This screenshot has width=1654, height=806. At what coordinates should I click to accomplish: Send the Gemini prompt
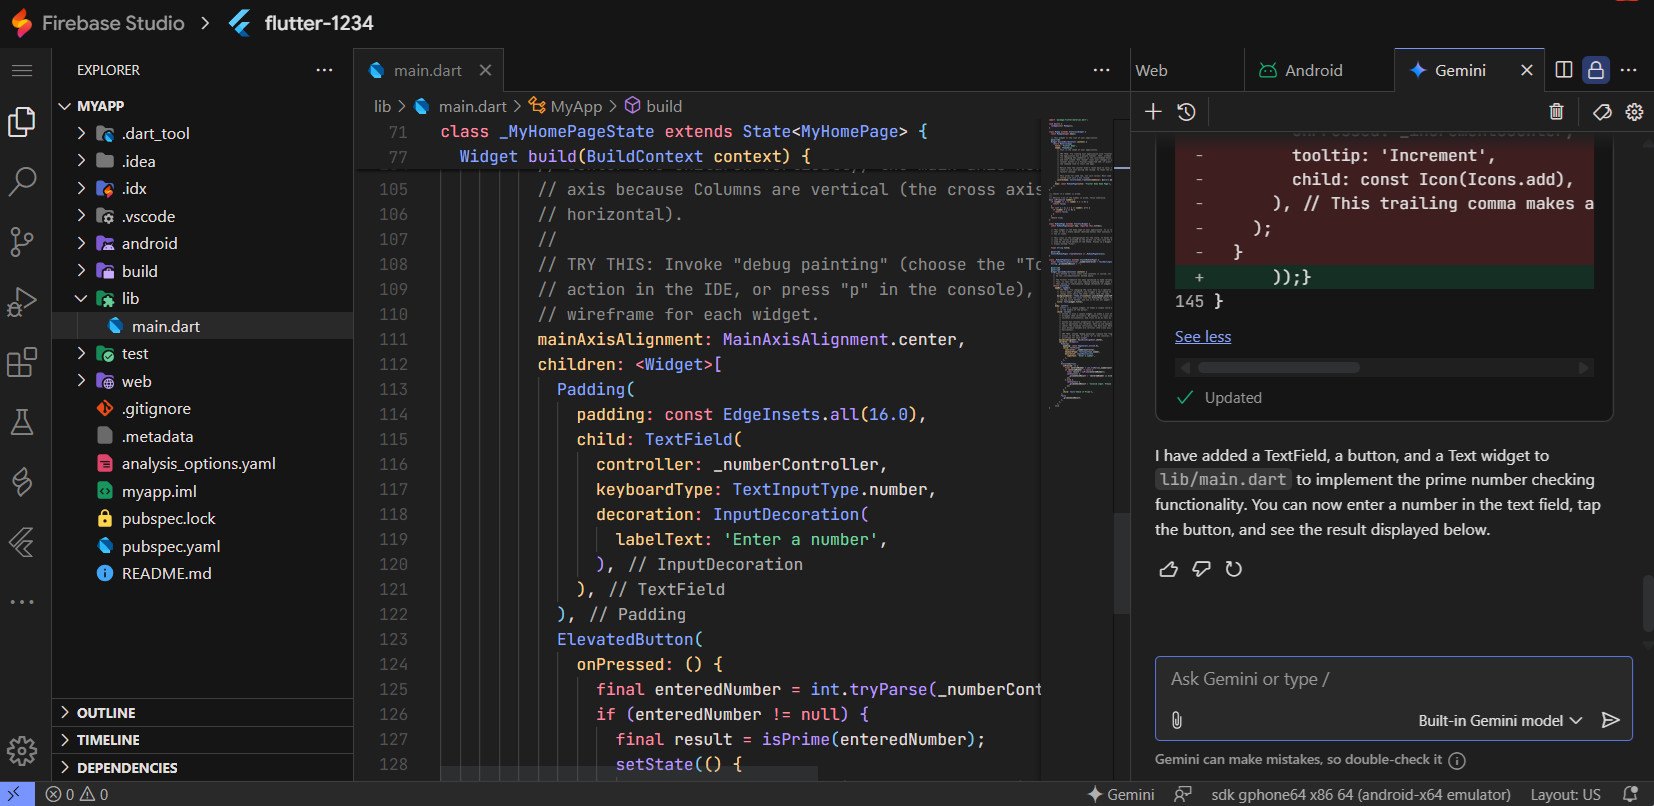[1610, 720]
